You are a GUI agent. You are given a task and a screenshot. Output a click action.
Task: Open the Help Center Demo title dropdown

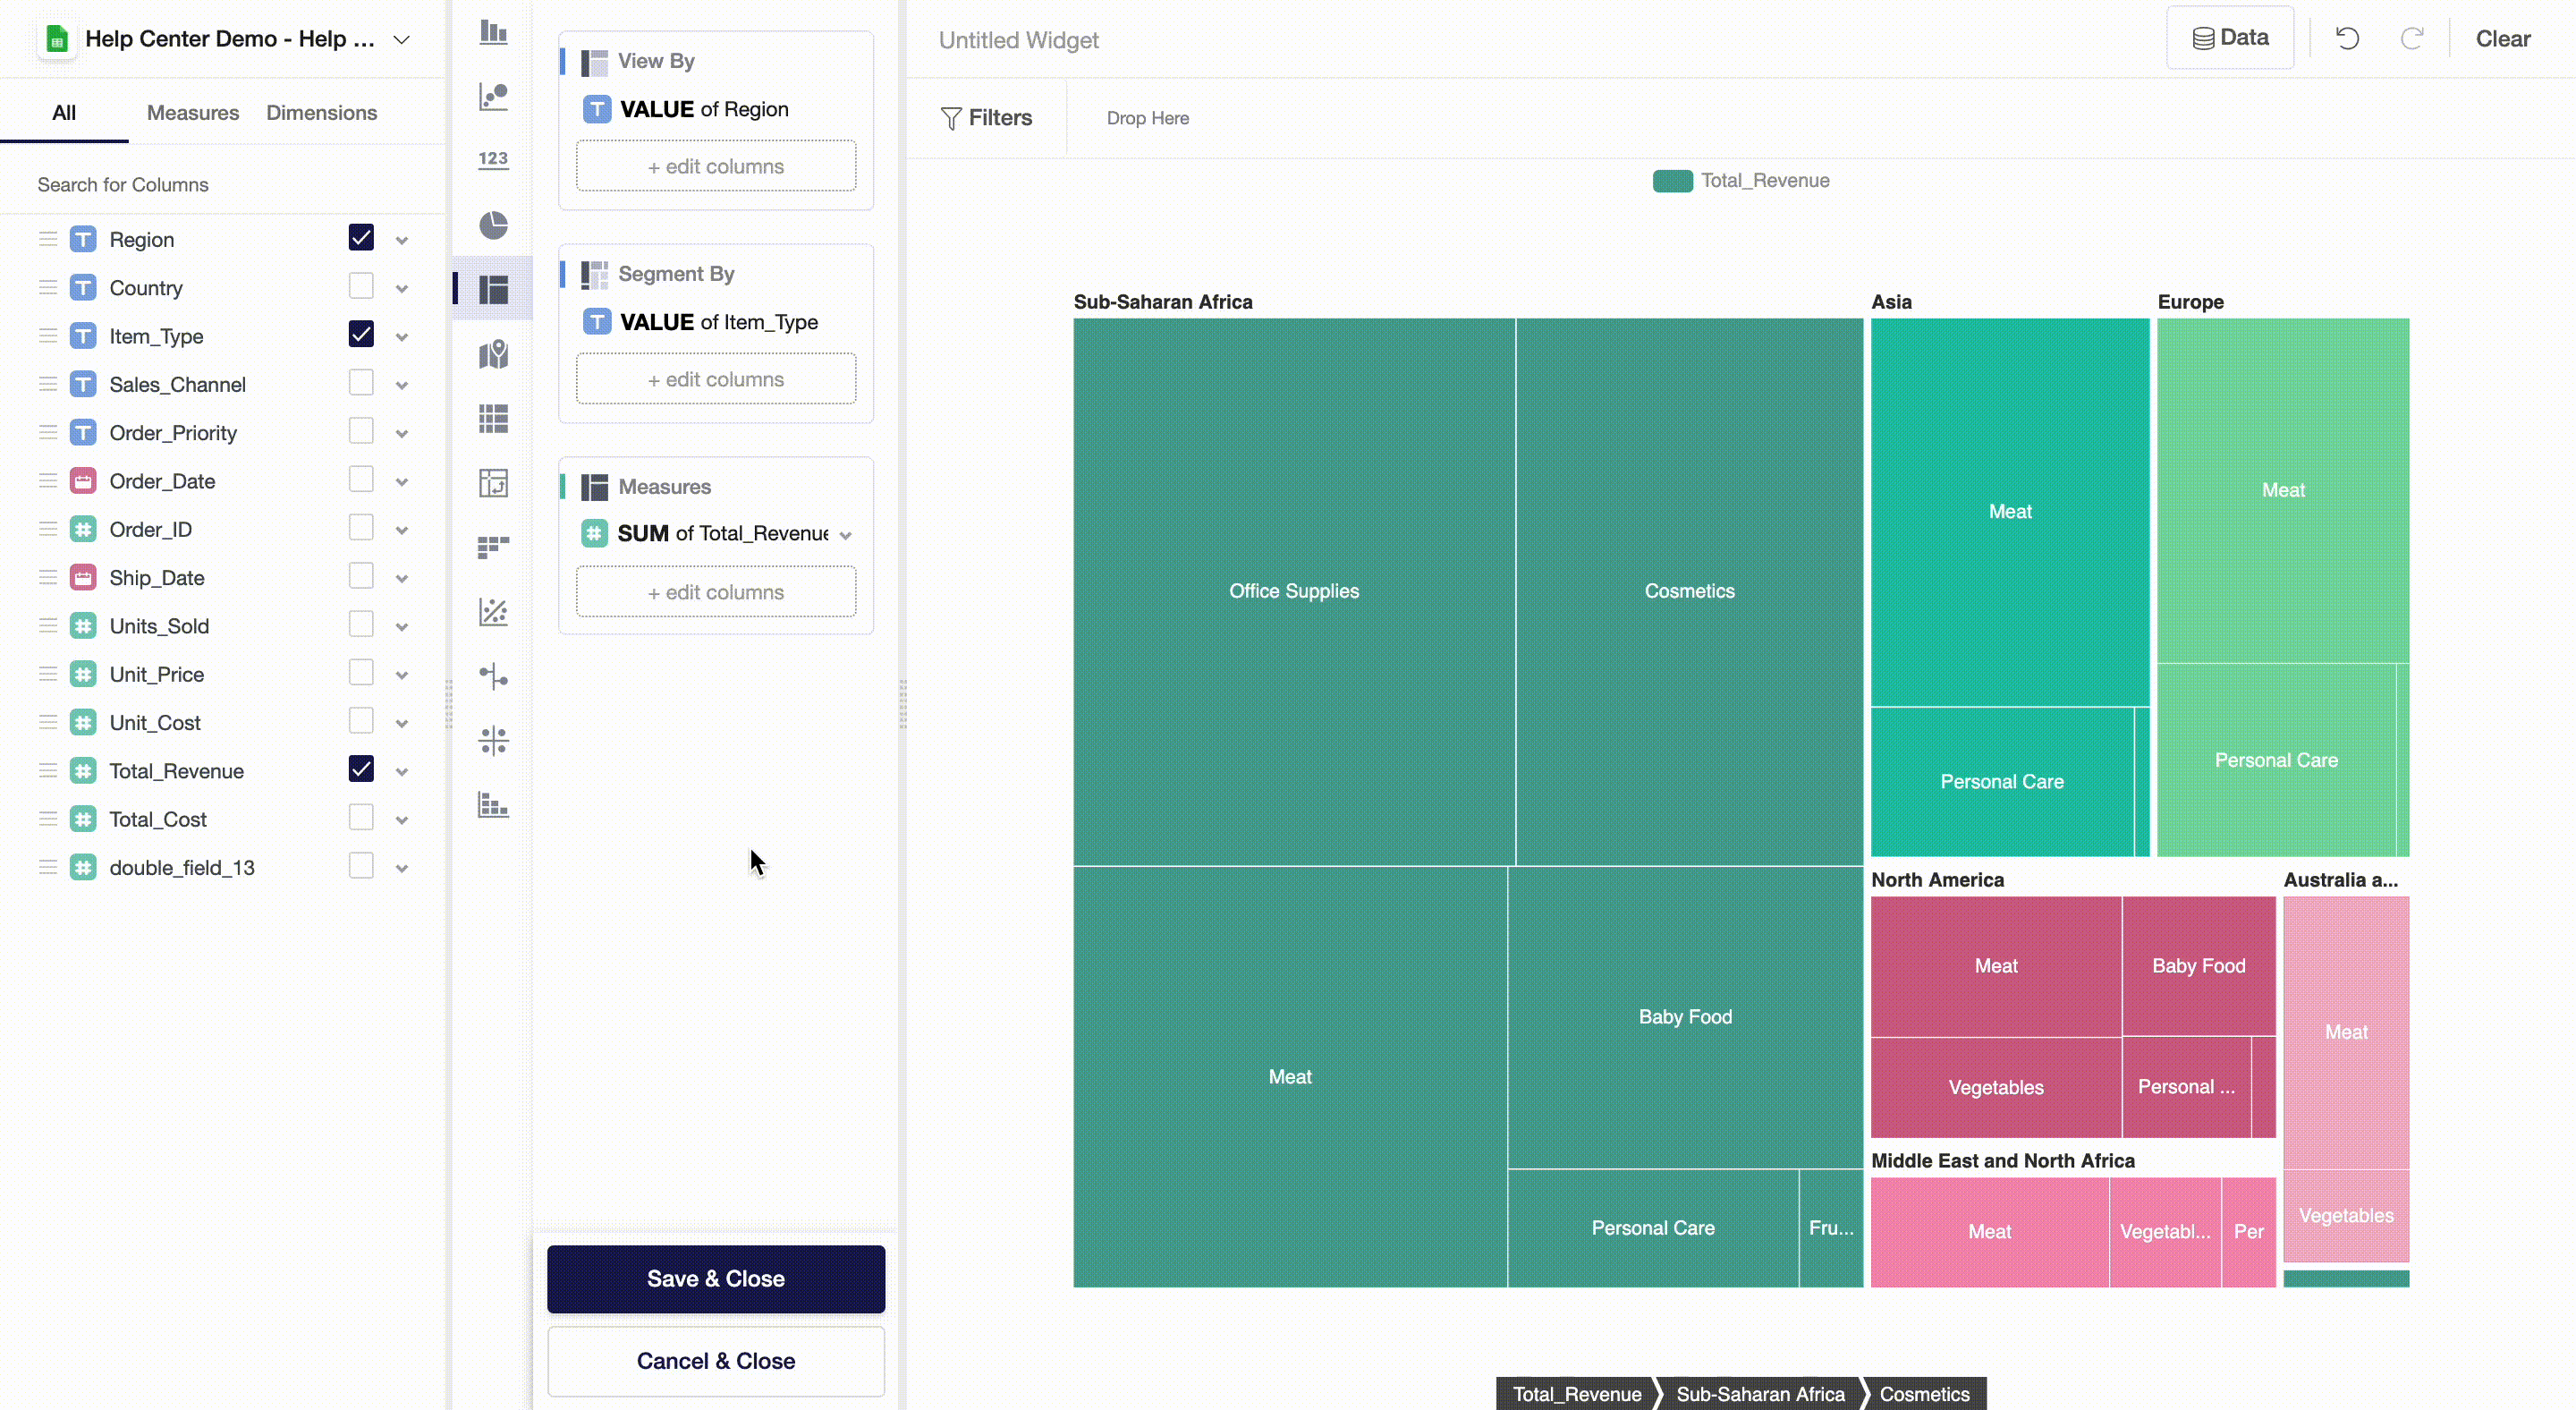402,39
